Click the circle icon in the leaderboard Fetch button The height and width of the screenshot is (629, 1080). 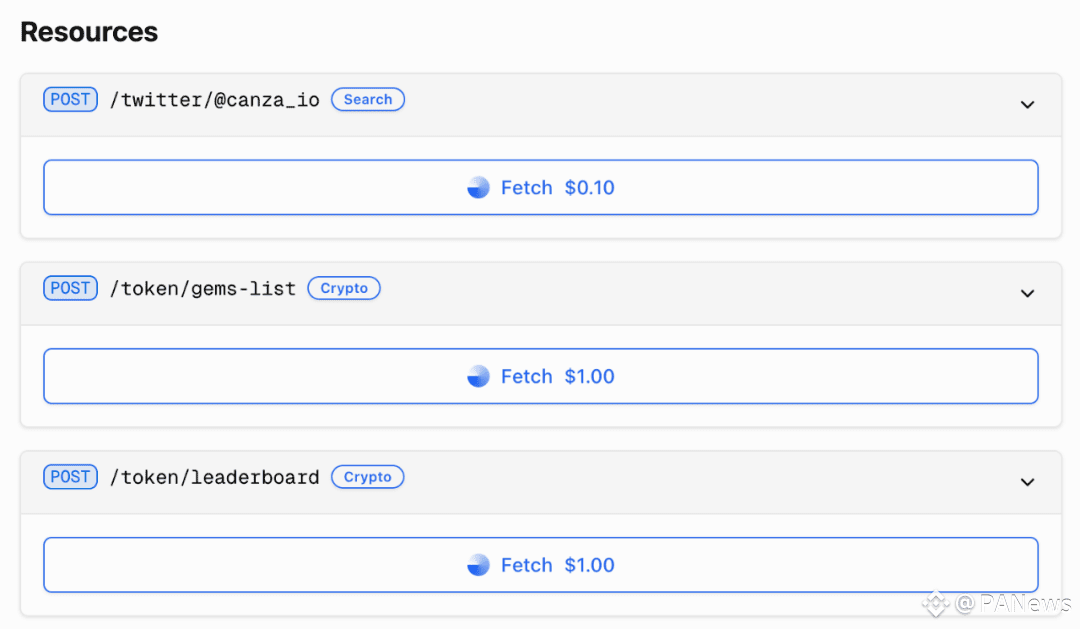click(x=478, y=566)
